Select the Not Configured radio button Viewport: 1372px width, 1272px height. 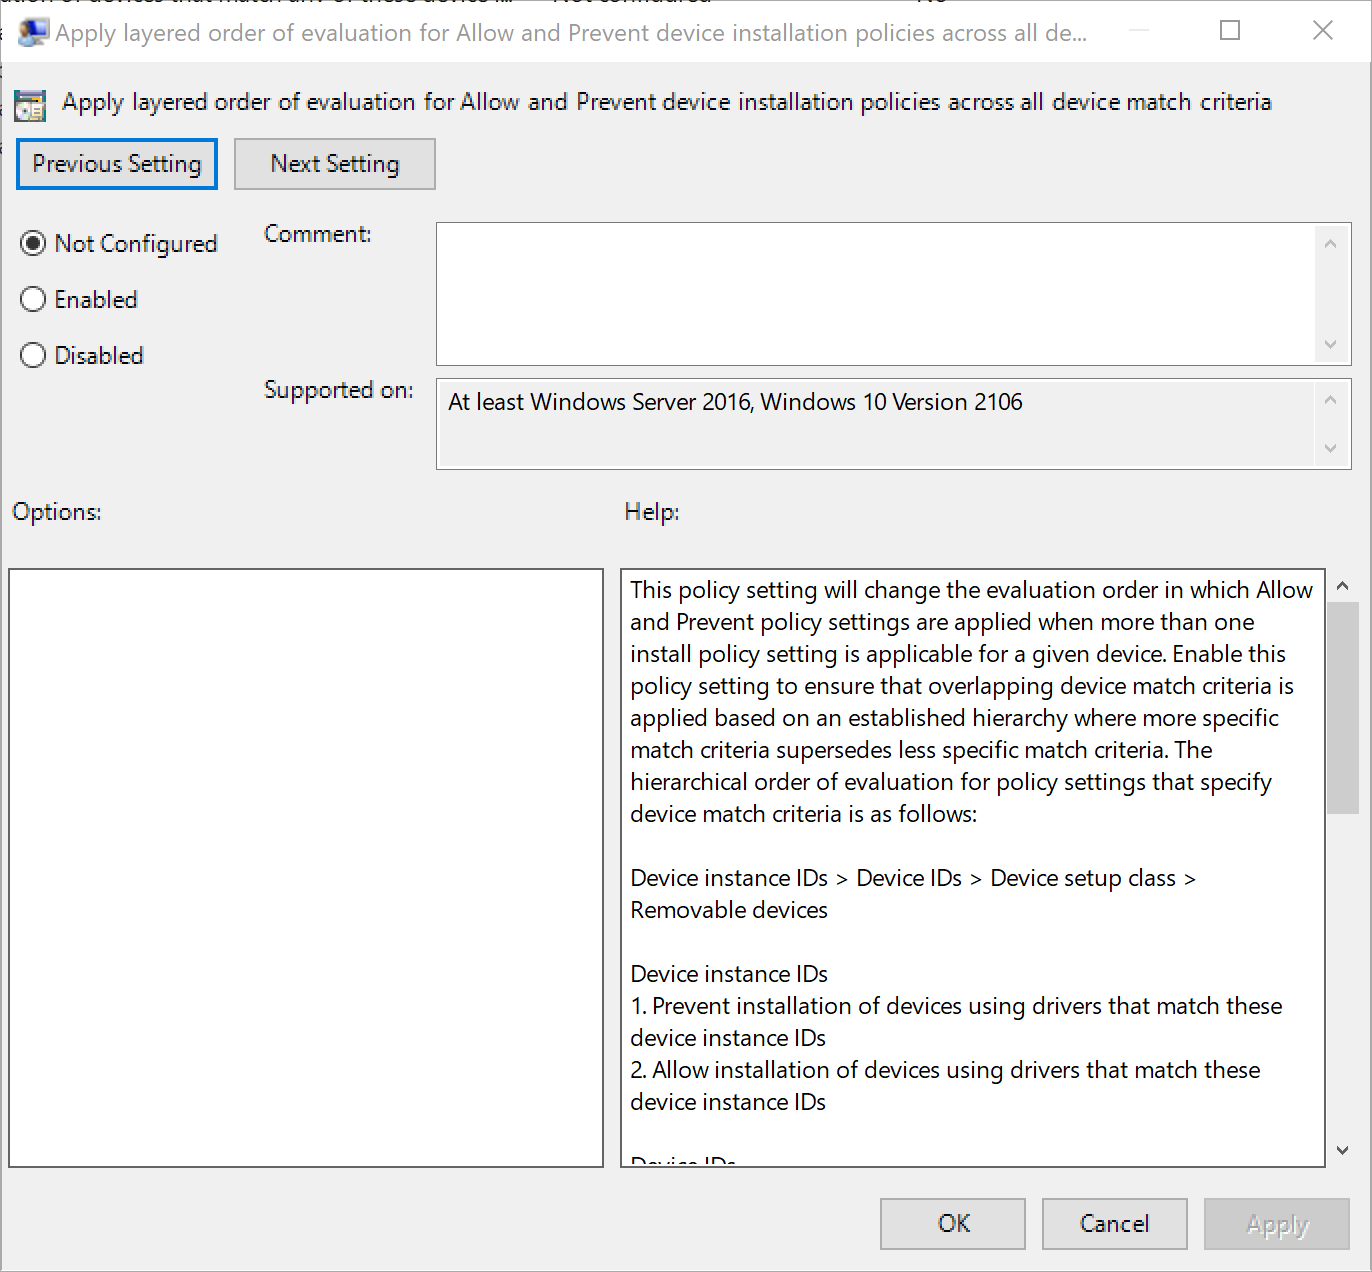[x=33, y=244]
